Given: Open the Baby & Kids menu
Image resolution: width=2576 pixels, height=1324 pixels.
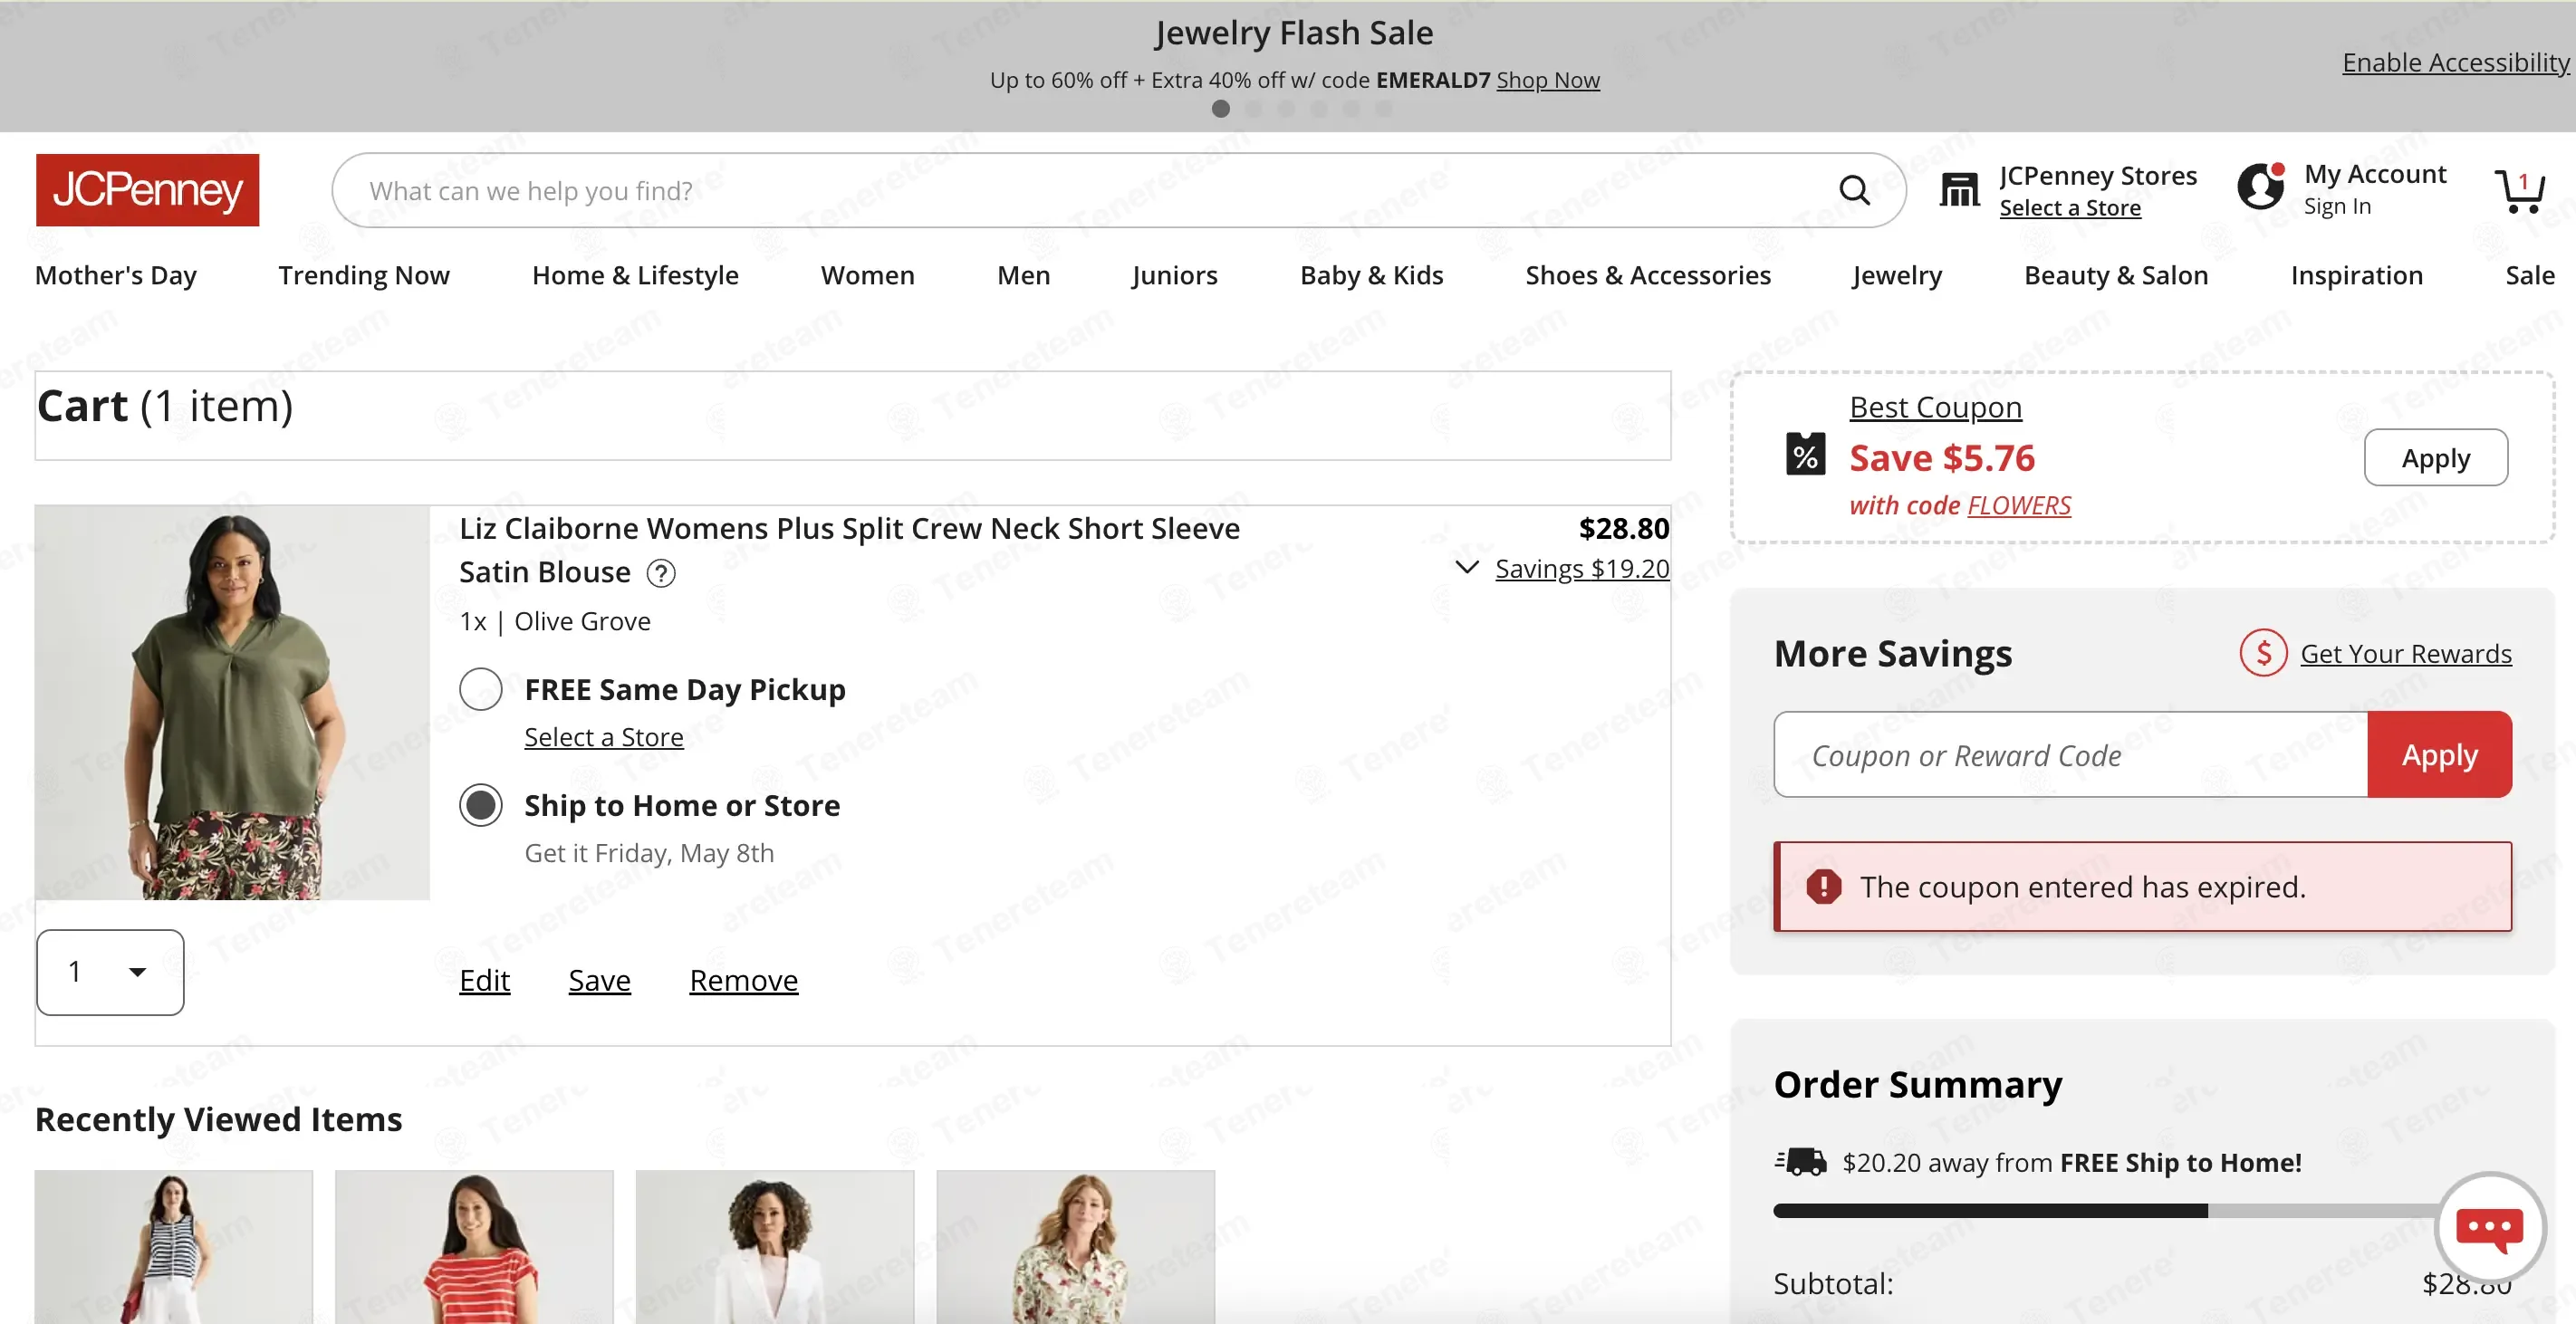Looking at the screenshot, I should (x=1371, y=275).
